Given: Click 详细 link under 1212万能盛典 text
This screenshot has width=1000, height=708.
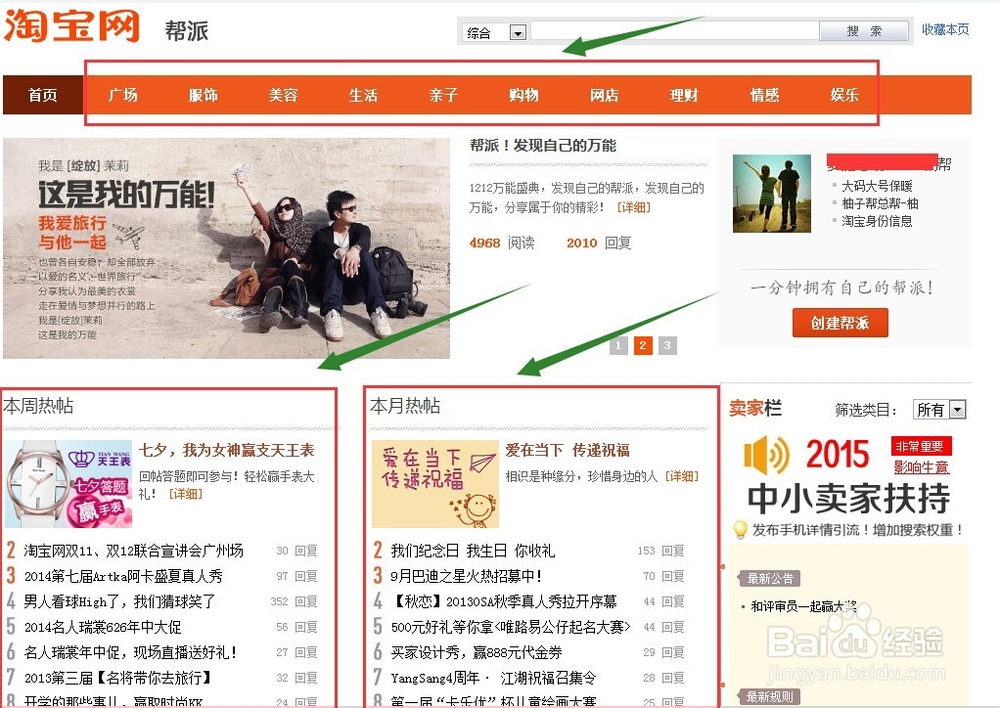Looking at the screenshot, I should [x=633, y=207].
